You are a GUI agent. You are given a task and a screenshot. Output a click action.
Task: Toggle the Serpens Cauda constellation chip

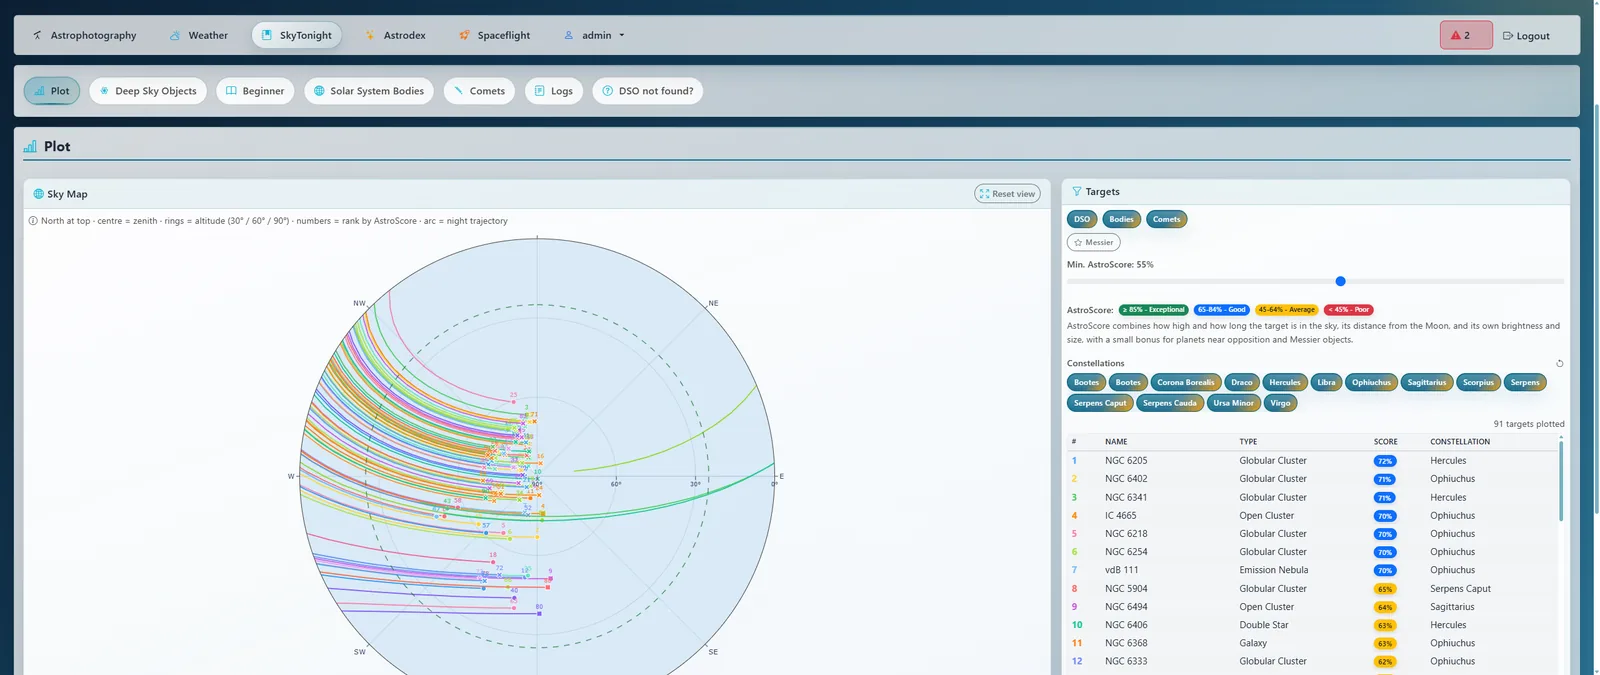(1170, 403)
